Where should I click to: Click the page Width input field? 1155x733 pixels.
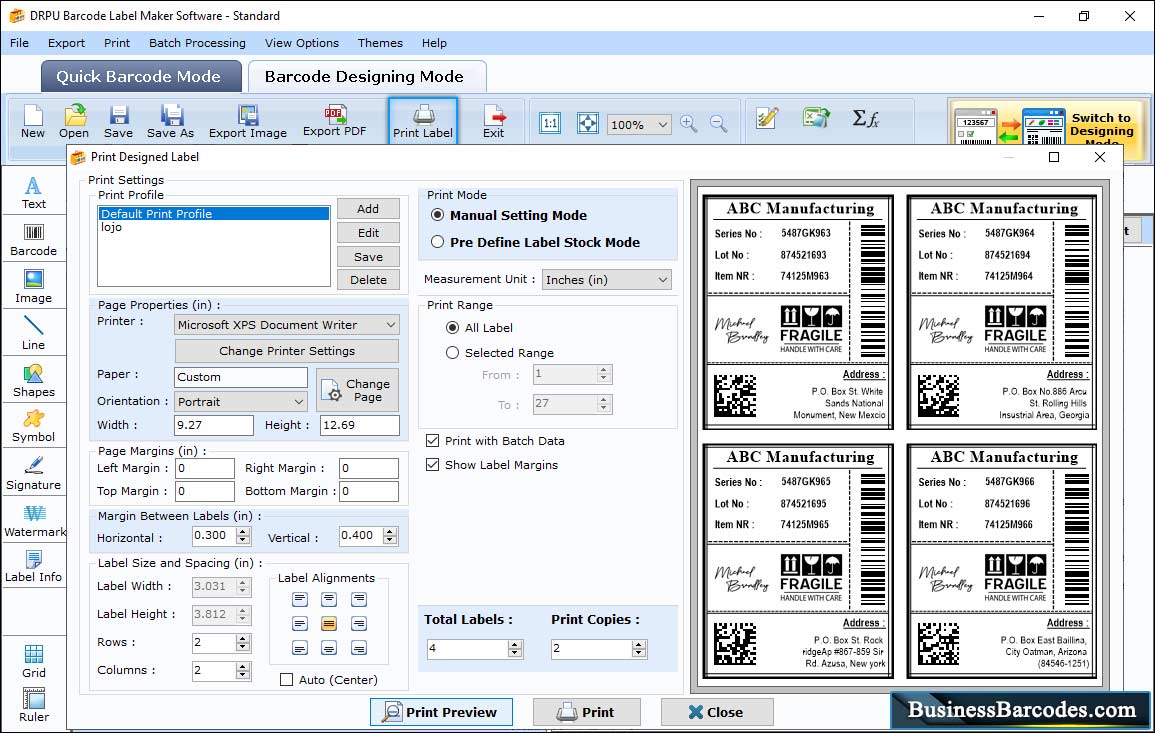[214, 425]
